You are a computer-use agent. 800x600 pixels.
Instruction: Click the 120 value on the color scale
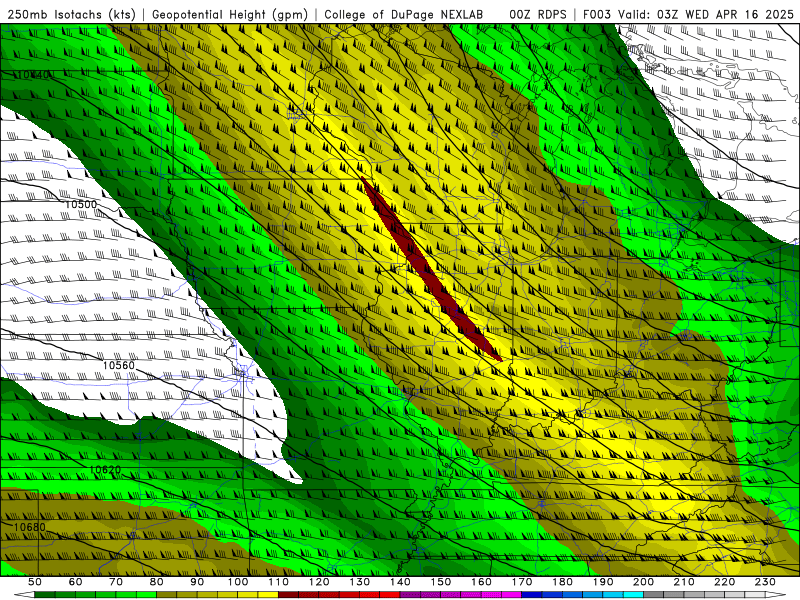pos(319,582)
